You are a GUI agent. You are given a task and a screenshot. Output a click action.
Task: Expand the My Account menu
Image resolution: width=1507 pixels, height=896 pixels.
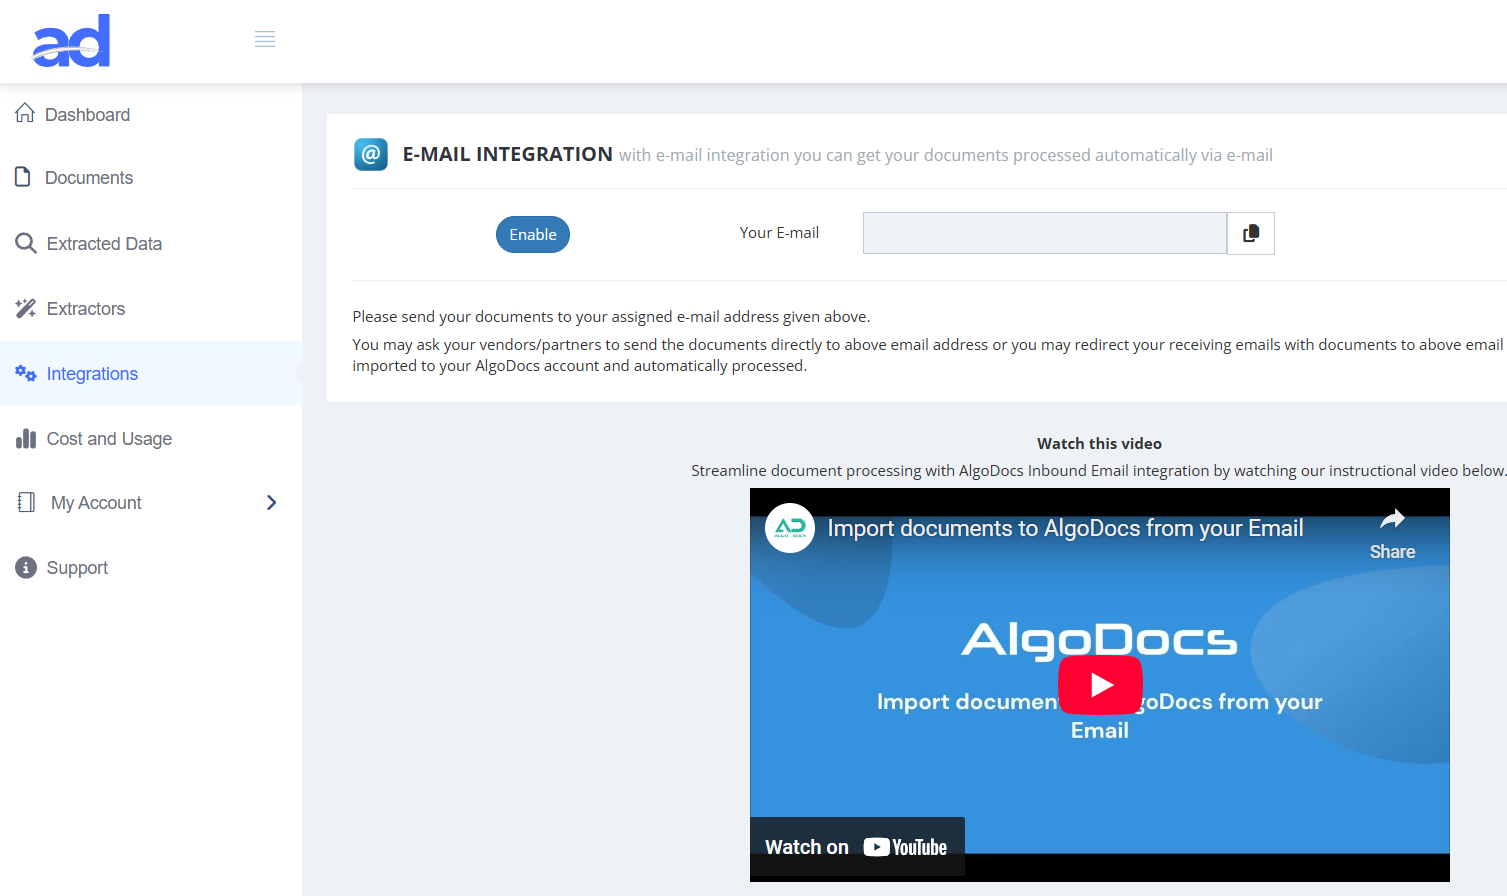click(95, 502)
